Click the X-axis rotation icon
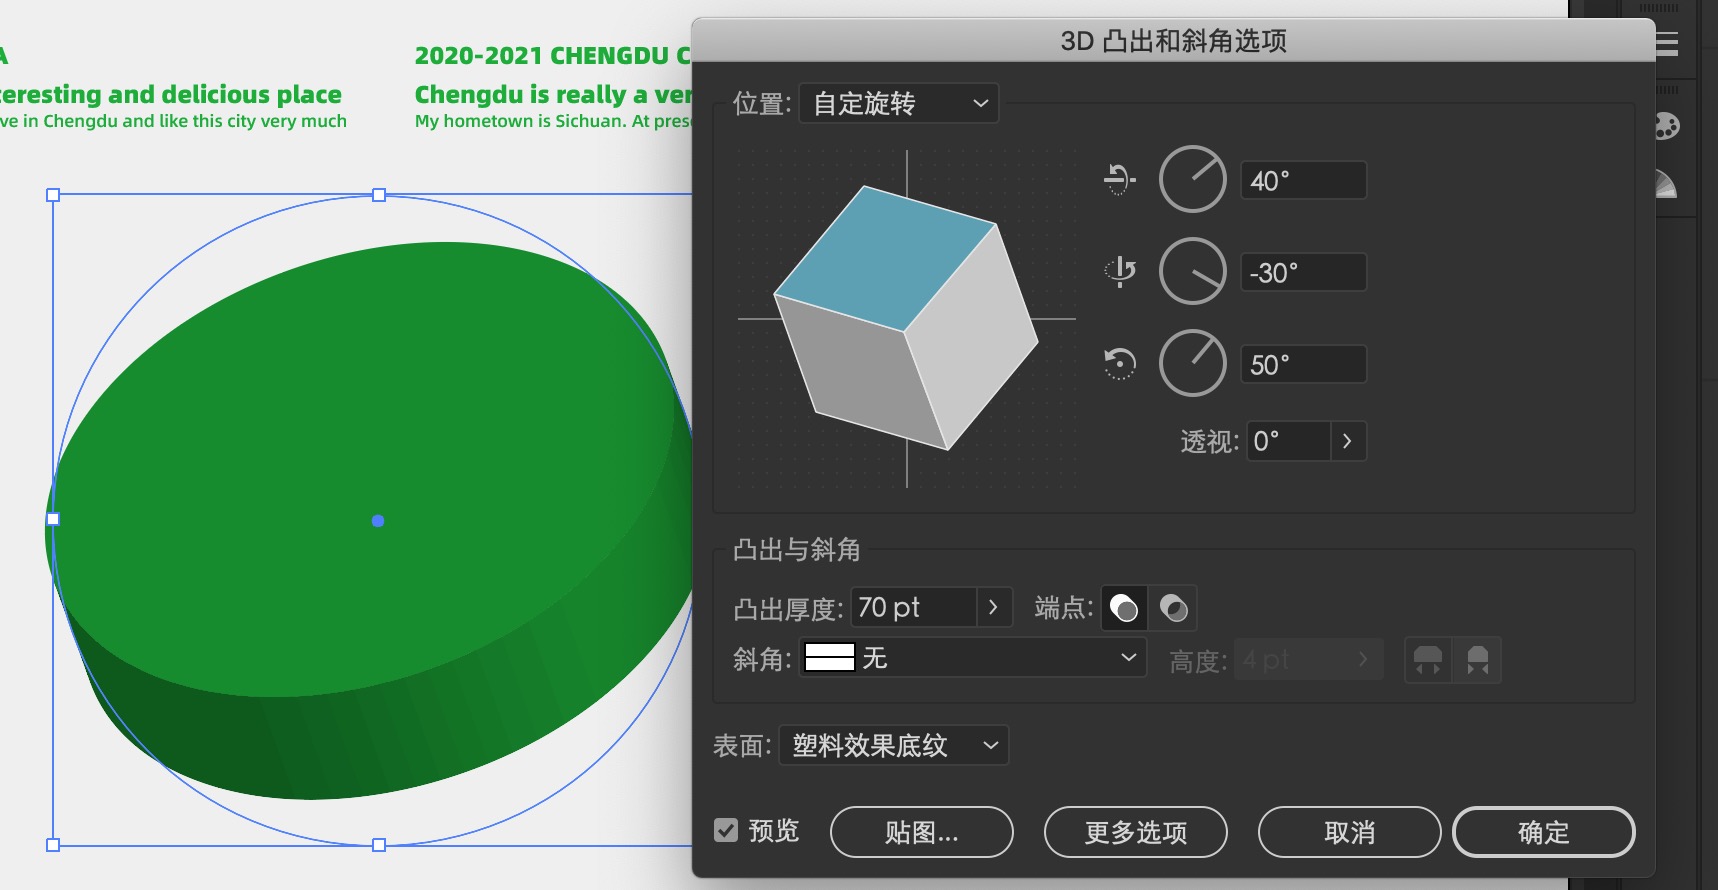 (x=1119, y=180)
